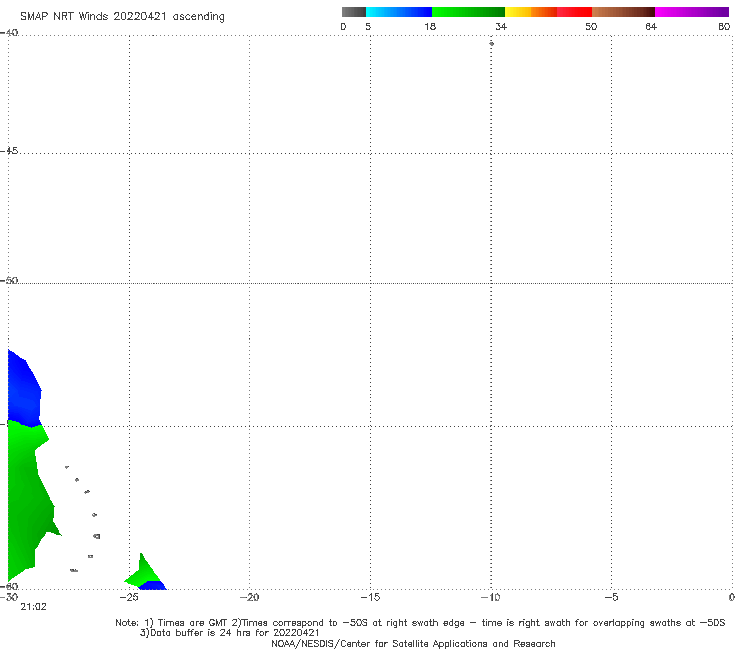Click the color bar label '18'
Screen dimensions: 740x650
(x=430, y=26)
